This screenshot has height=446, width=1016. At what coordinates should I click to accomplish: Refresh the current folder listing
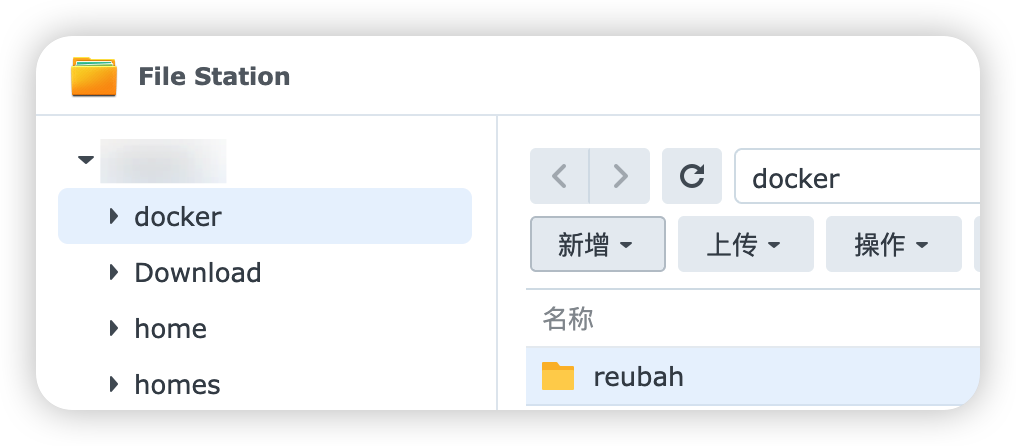pyautogui.click(x=691, y=177)
